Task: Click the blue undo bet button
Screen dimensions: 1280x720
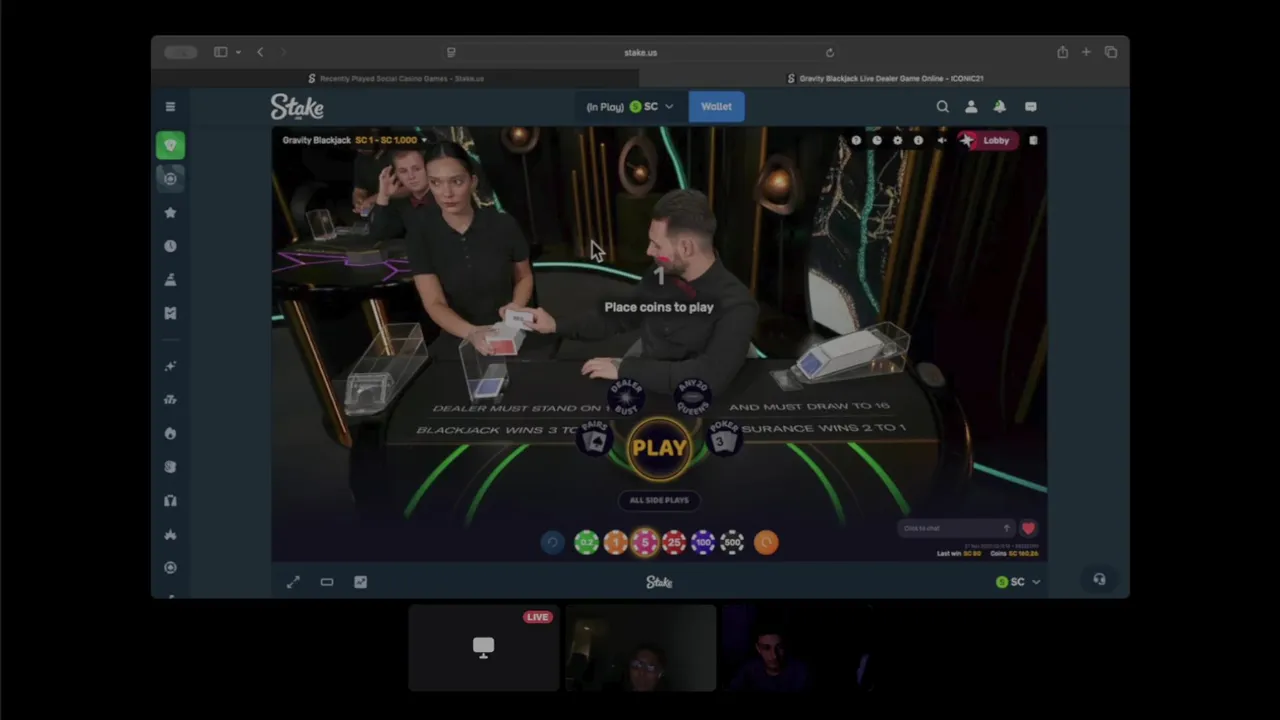Action: click(552, 542)
